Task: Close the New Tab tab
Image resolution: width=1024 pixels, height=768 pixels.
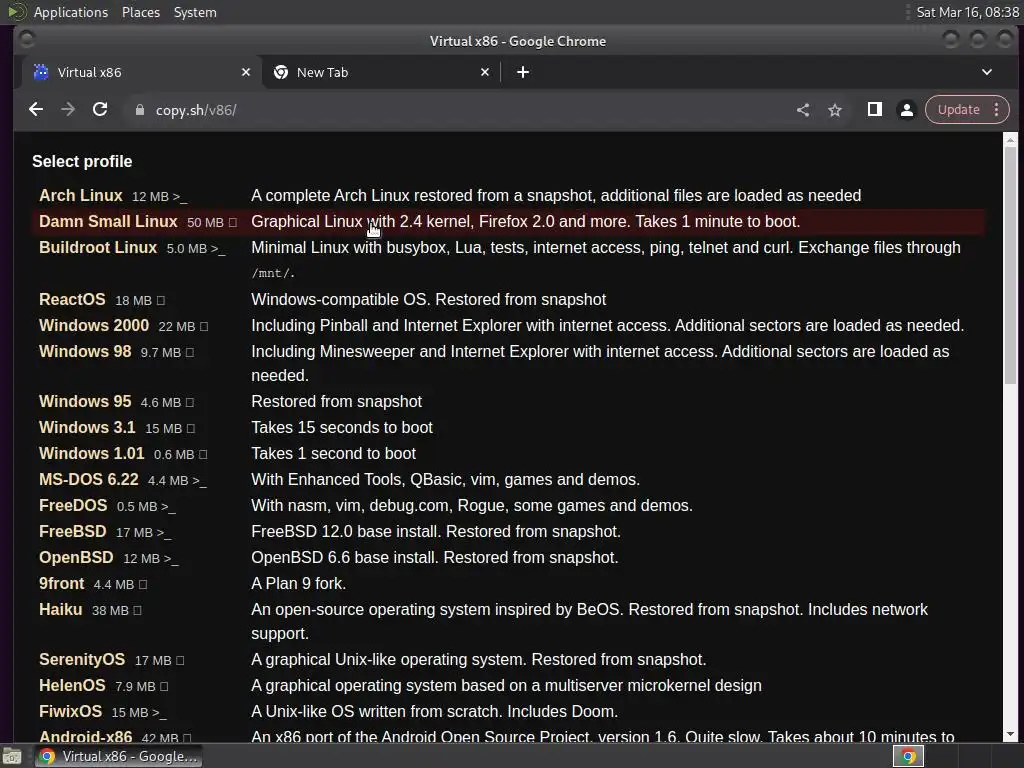Action: click(485, 72)
